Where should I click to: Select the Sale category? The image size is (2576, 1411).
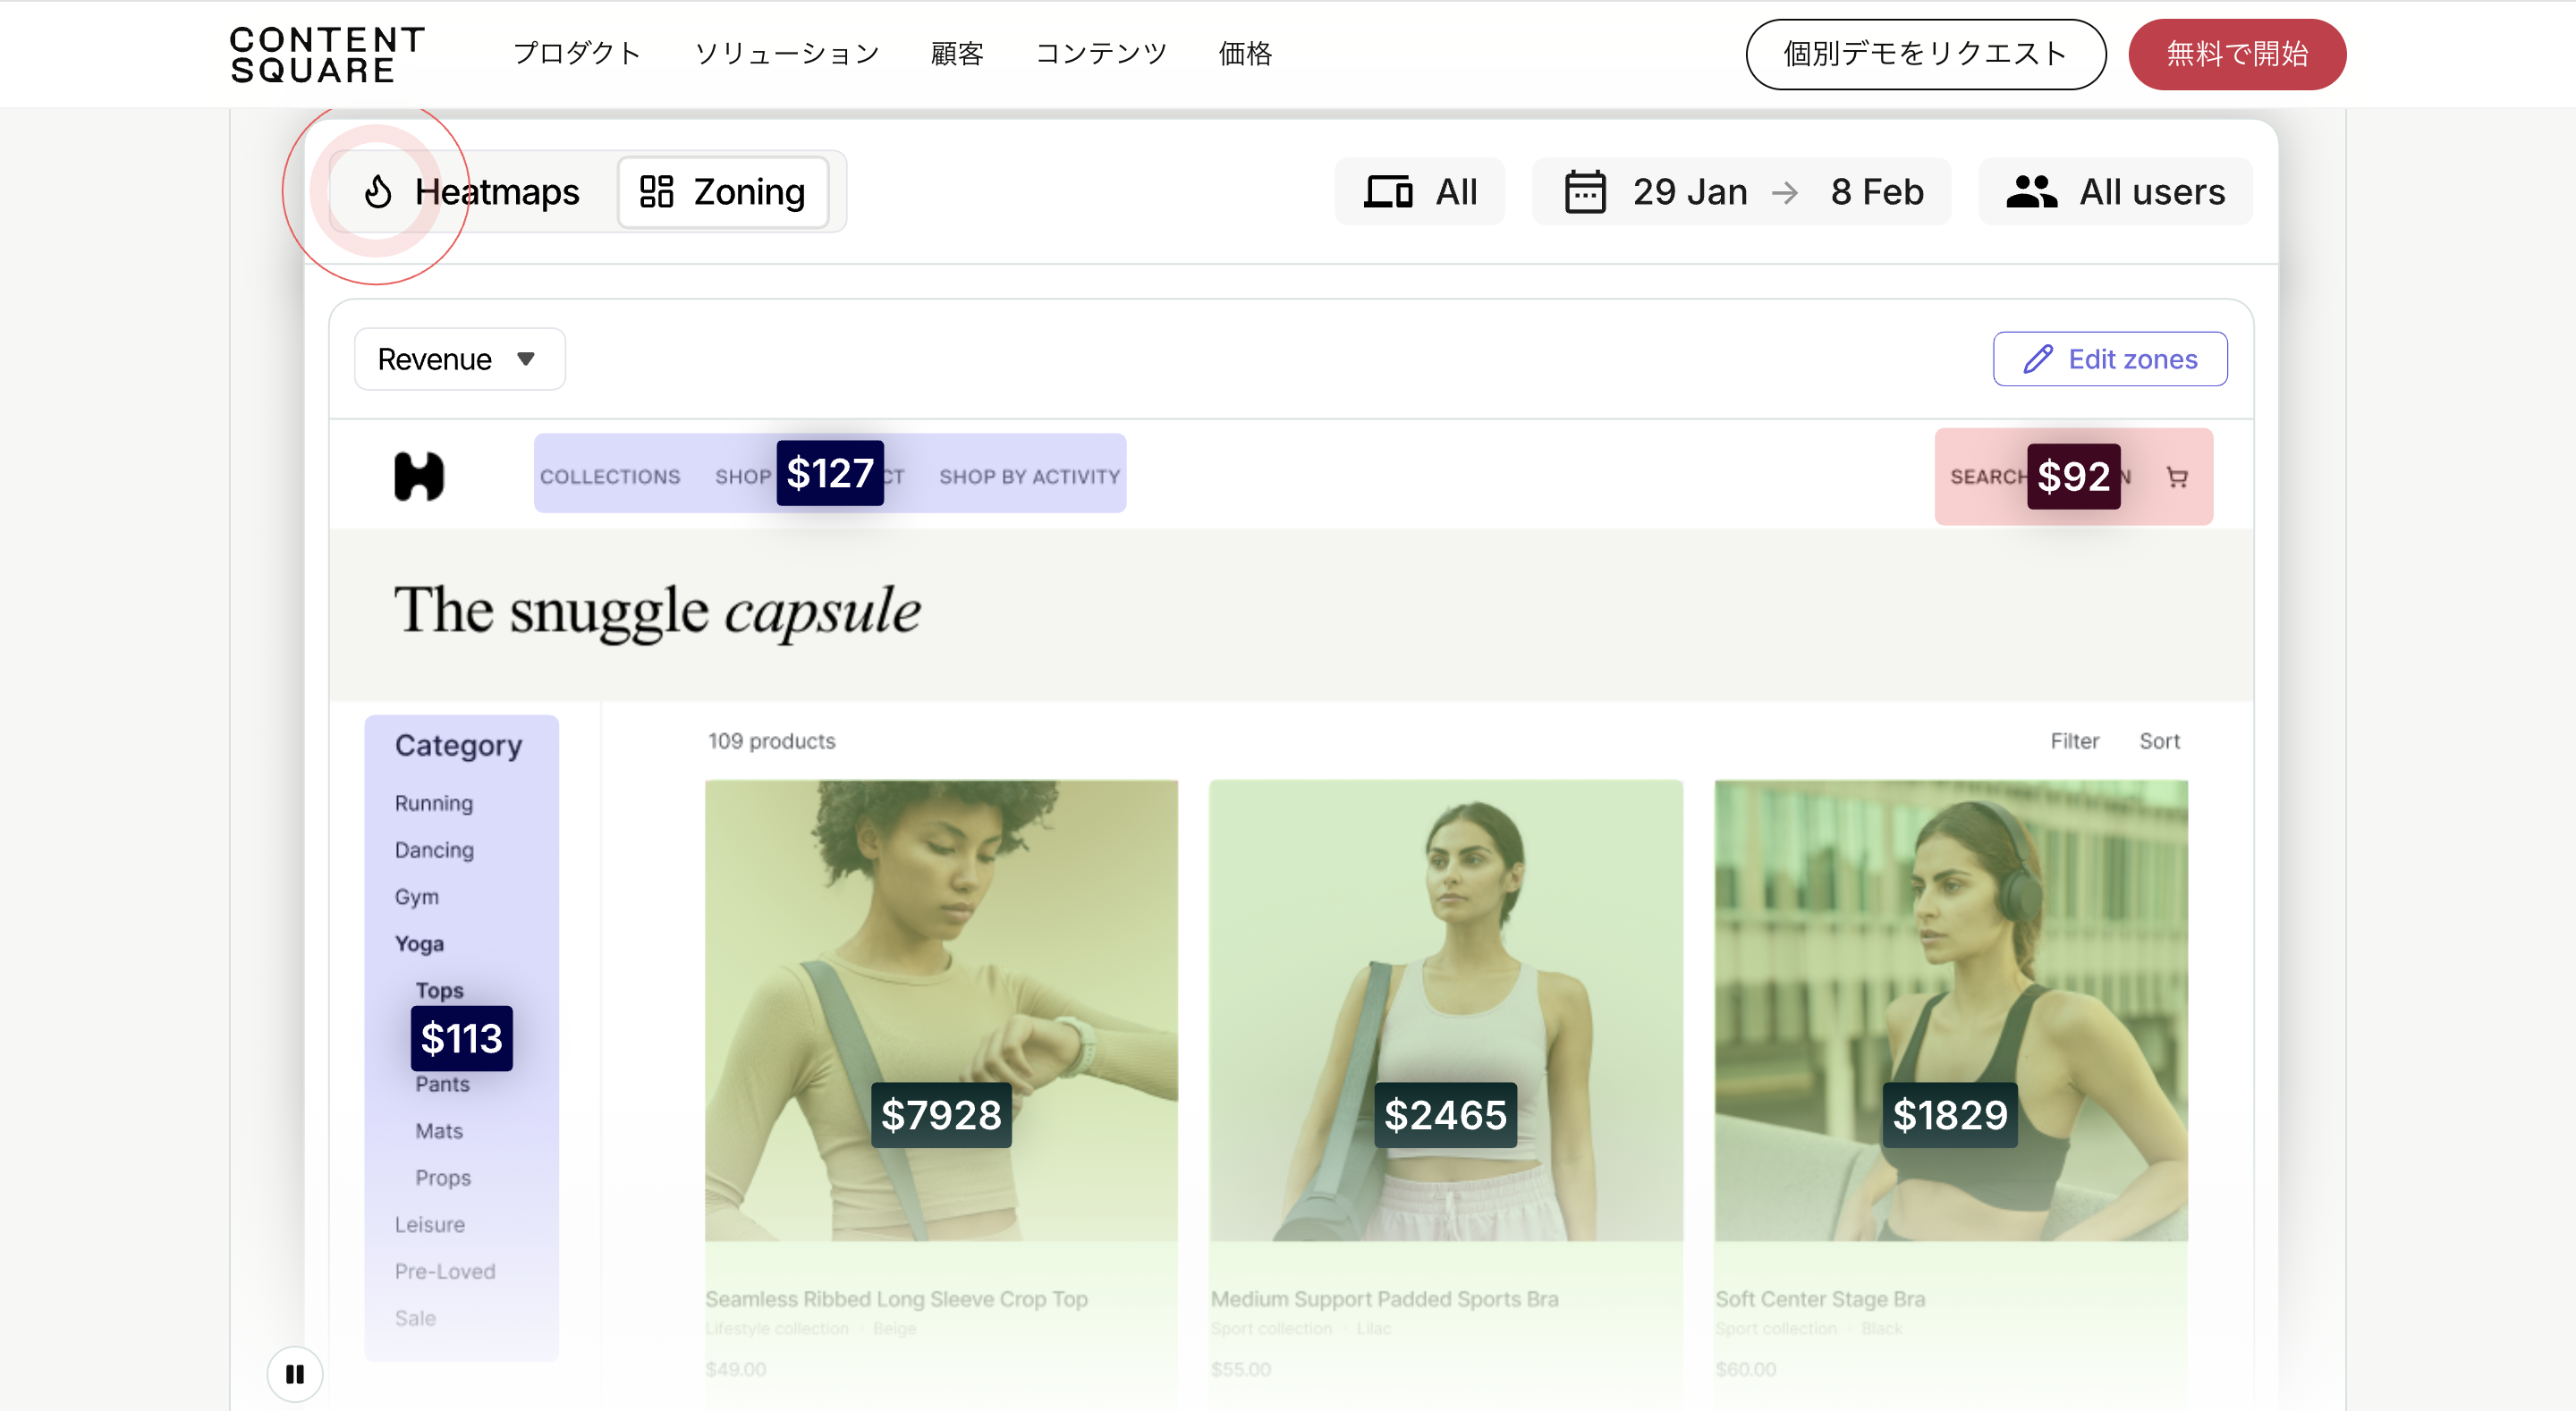coord(415,1319)
